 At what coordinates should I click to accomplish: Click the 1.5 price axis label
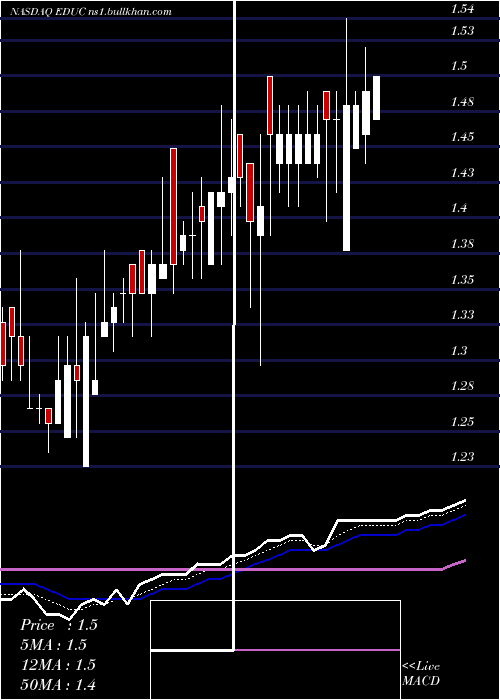tap(459, 66)
